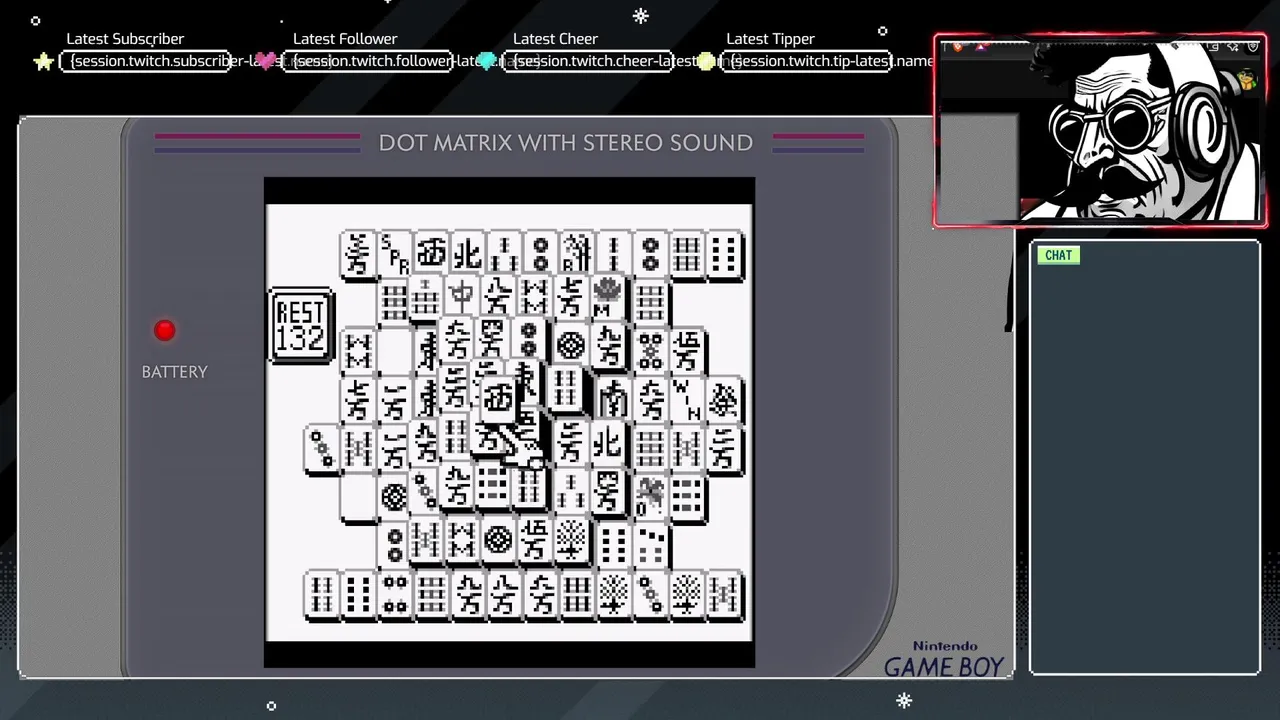
Task: Select the red dragon 中 tile
Action: point(461,296)
